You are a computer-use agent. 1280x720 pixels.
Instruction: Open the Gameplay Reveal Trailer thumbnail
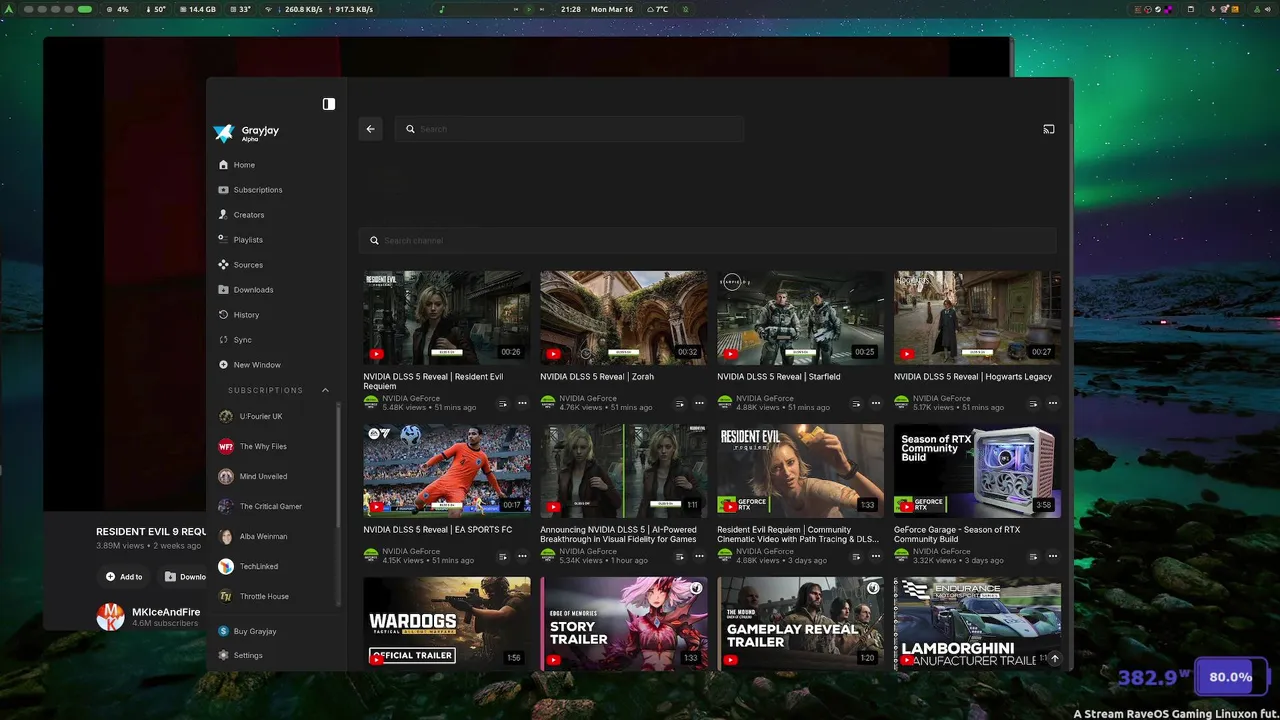(800, 623)
